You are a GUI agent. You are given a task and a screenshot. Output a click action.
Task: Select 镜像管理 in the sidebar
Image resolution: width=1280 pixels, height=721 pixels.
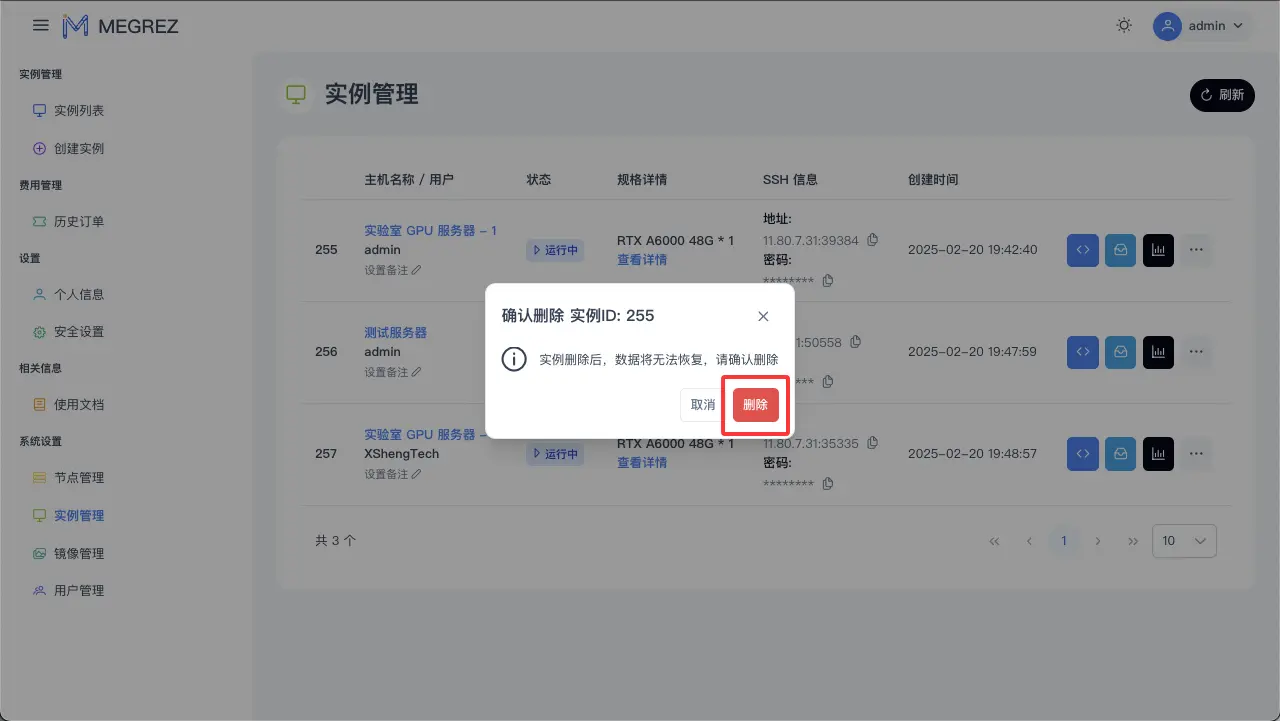point(80,552)
